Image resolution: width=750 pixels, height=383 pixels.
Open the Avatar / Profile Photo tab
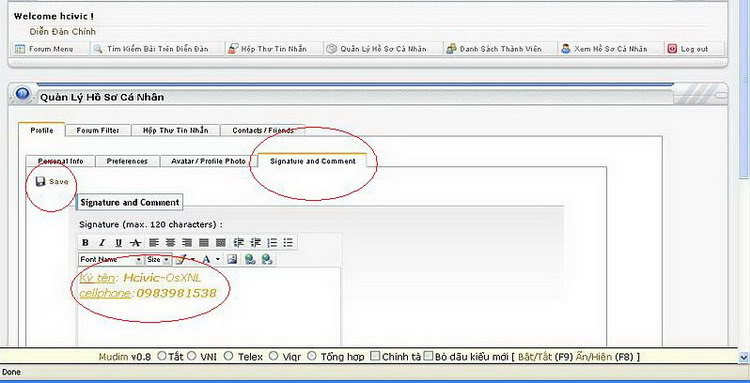pos(208,161)
